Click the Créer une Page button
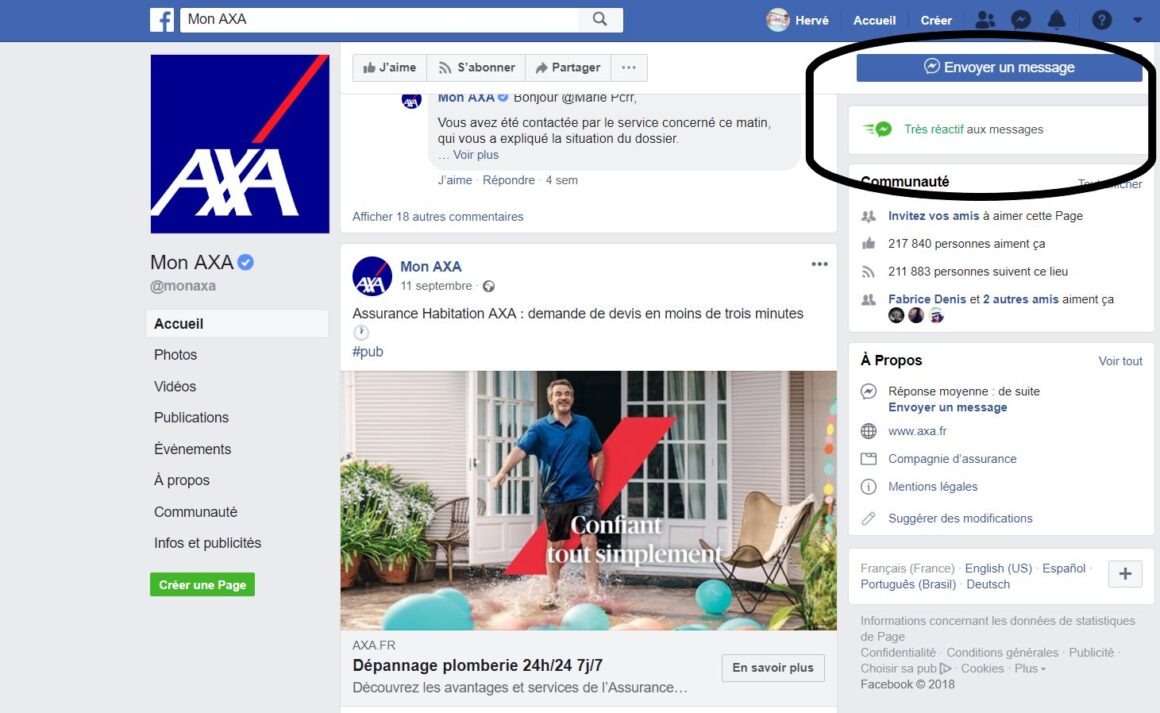The height and width of the screenshot is (713, 1160). pos(202,583)
